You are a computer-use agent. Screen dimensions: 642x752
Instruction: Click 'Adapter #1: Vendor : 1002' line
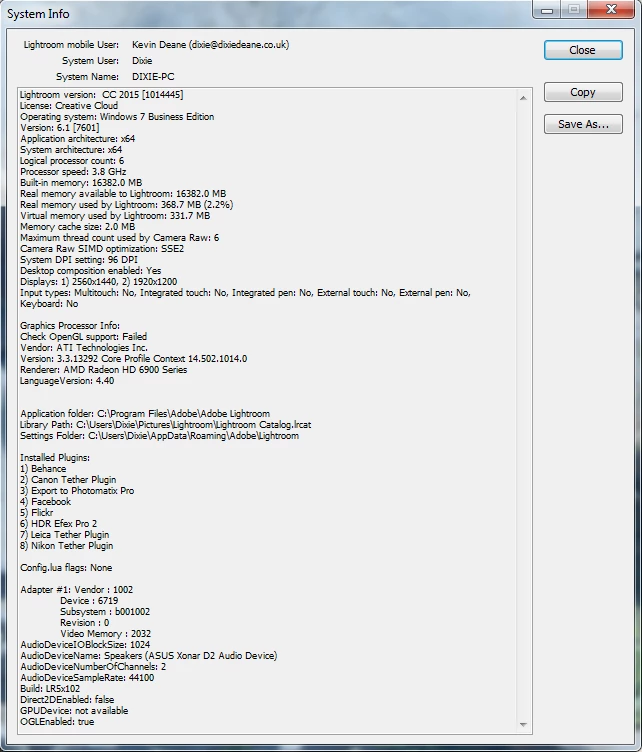point(77,590)
